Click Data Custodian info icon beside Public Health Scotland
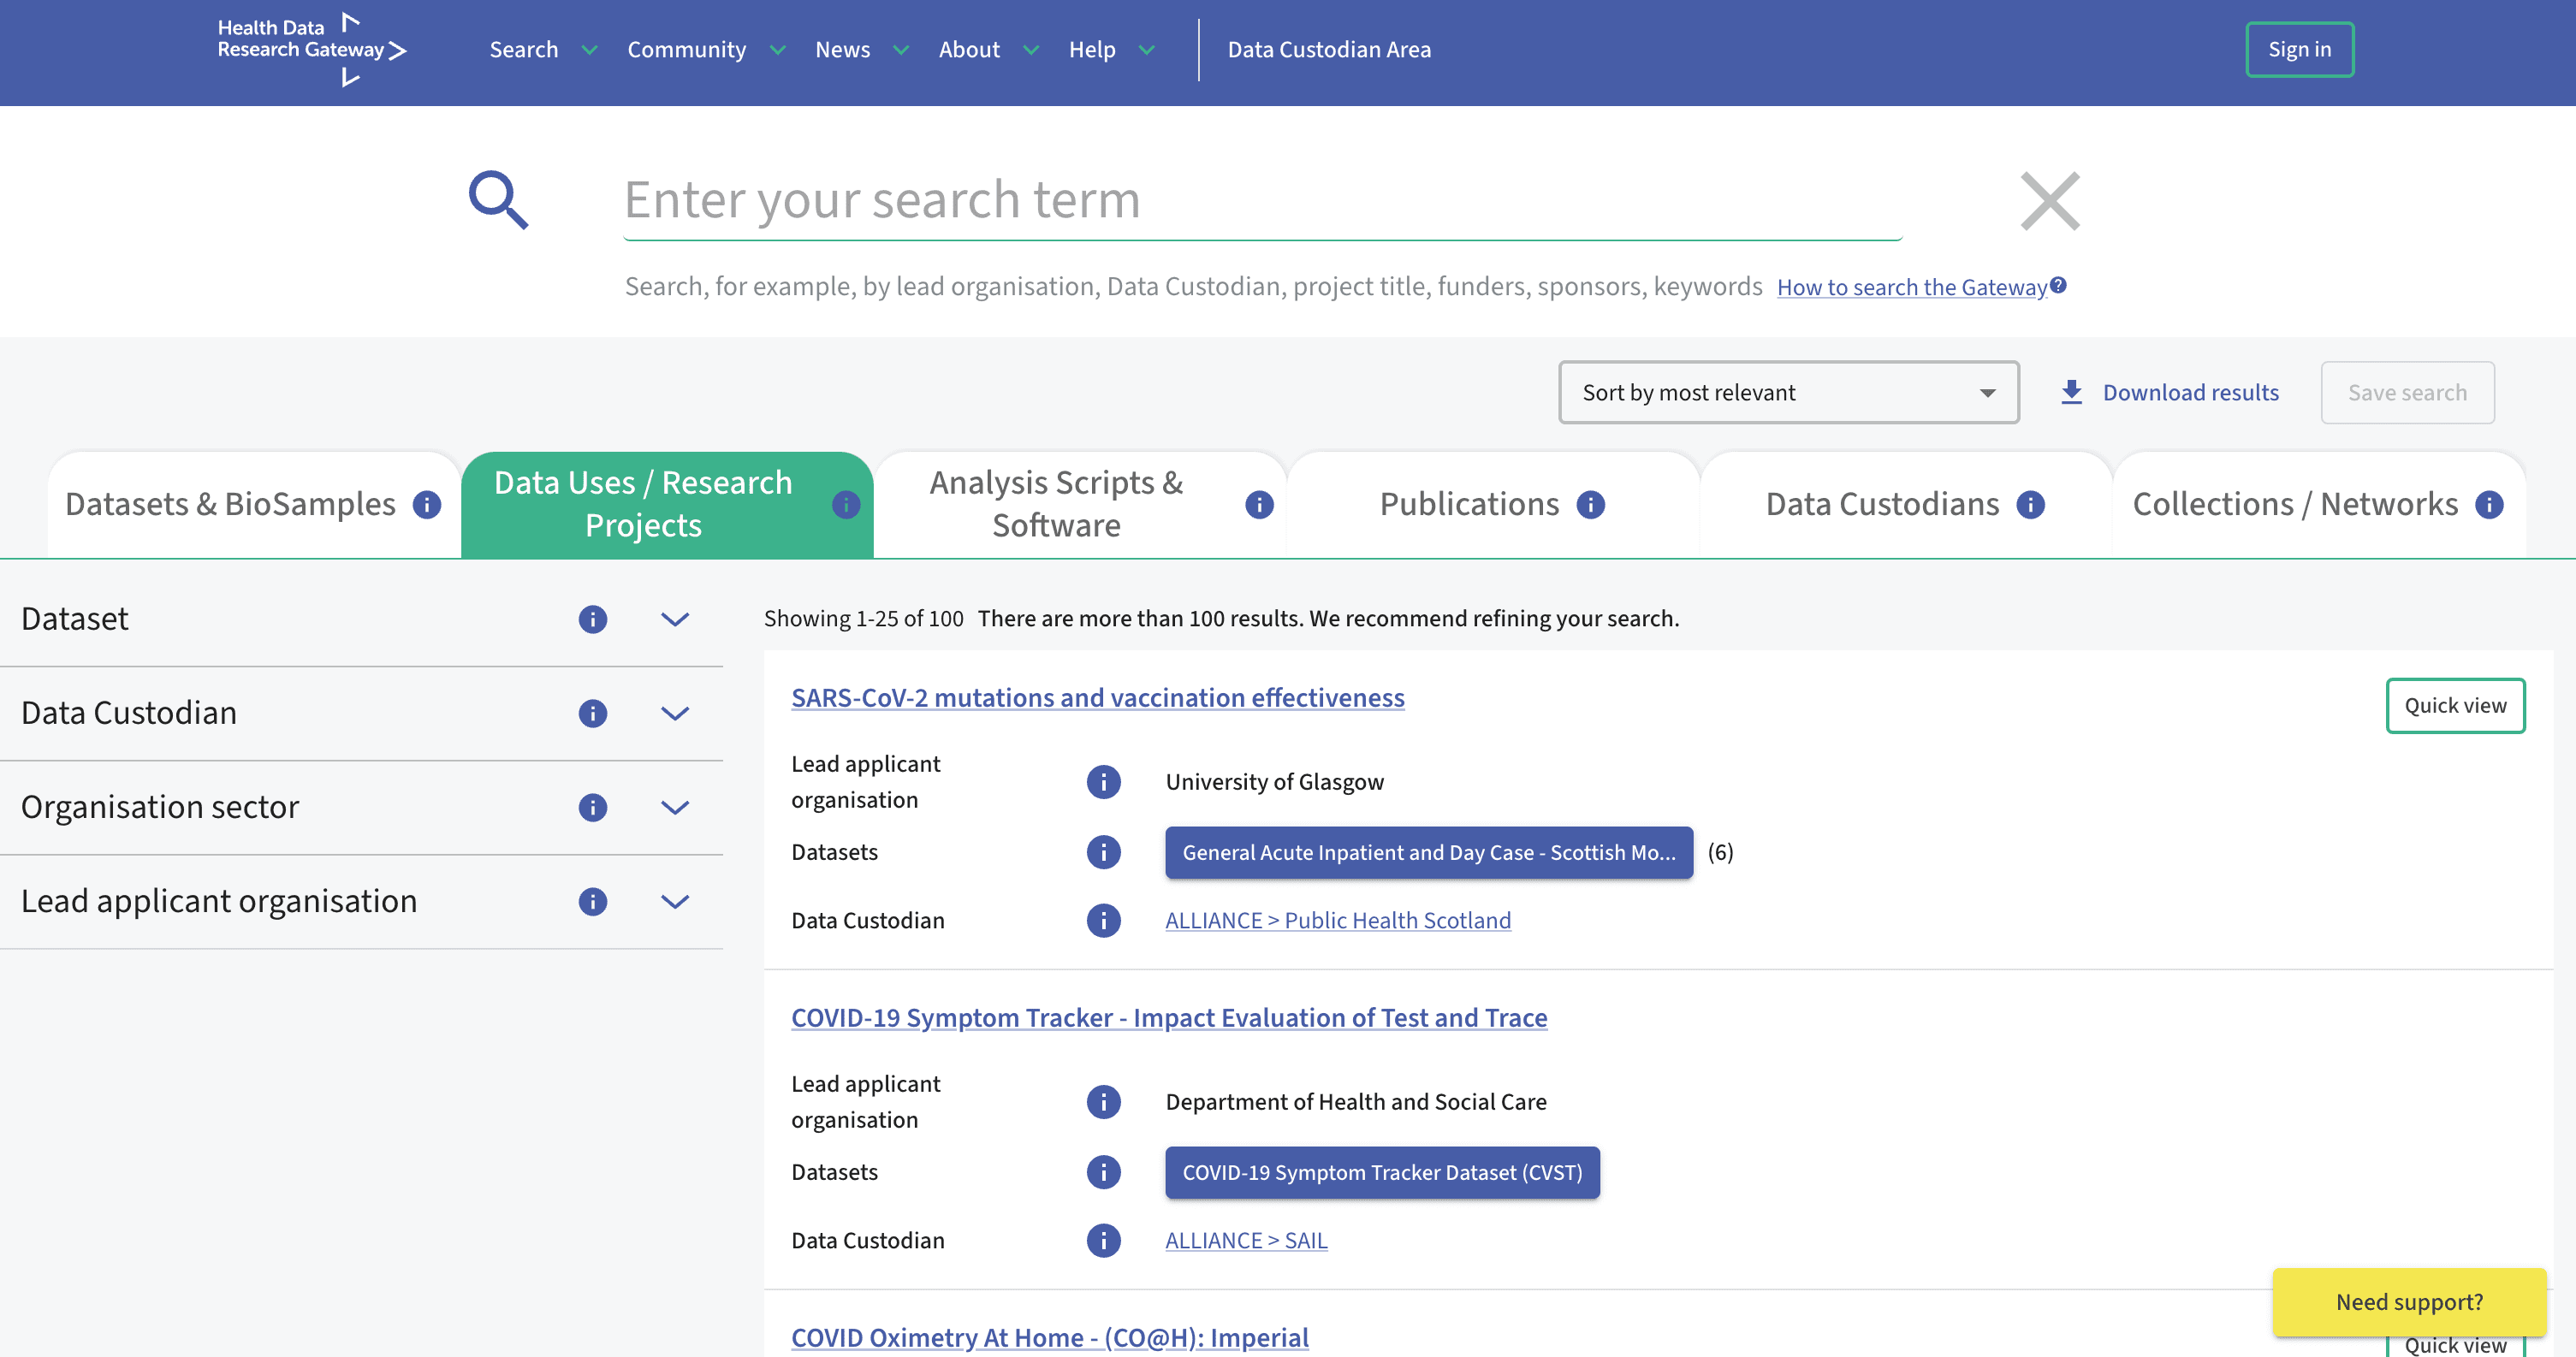The image size is (2576, 1357). 1104,920
